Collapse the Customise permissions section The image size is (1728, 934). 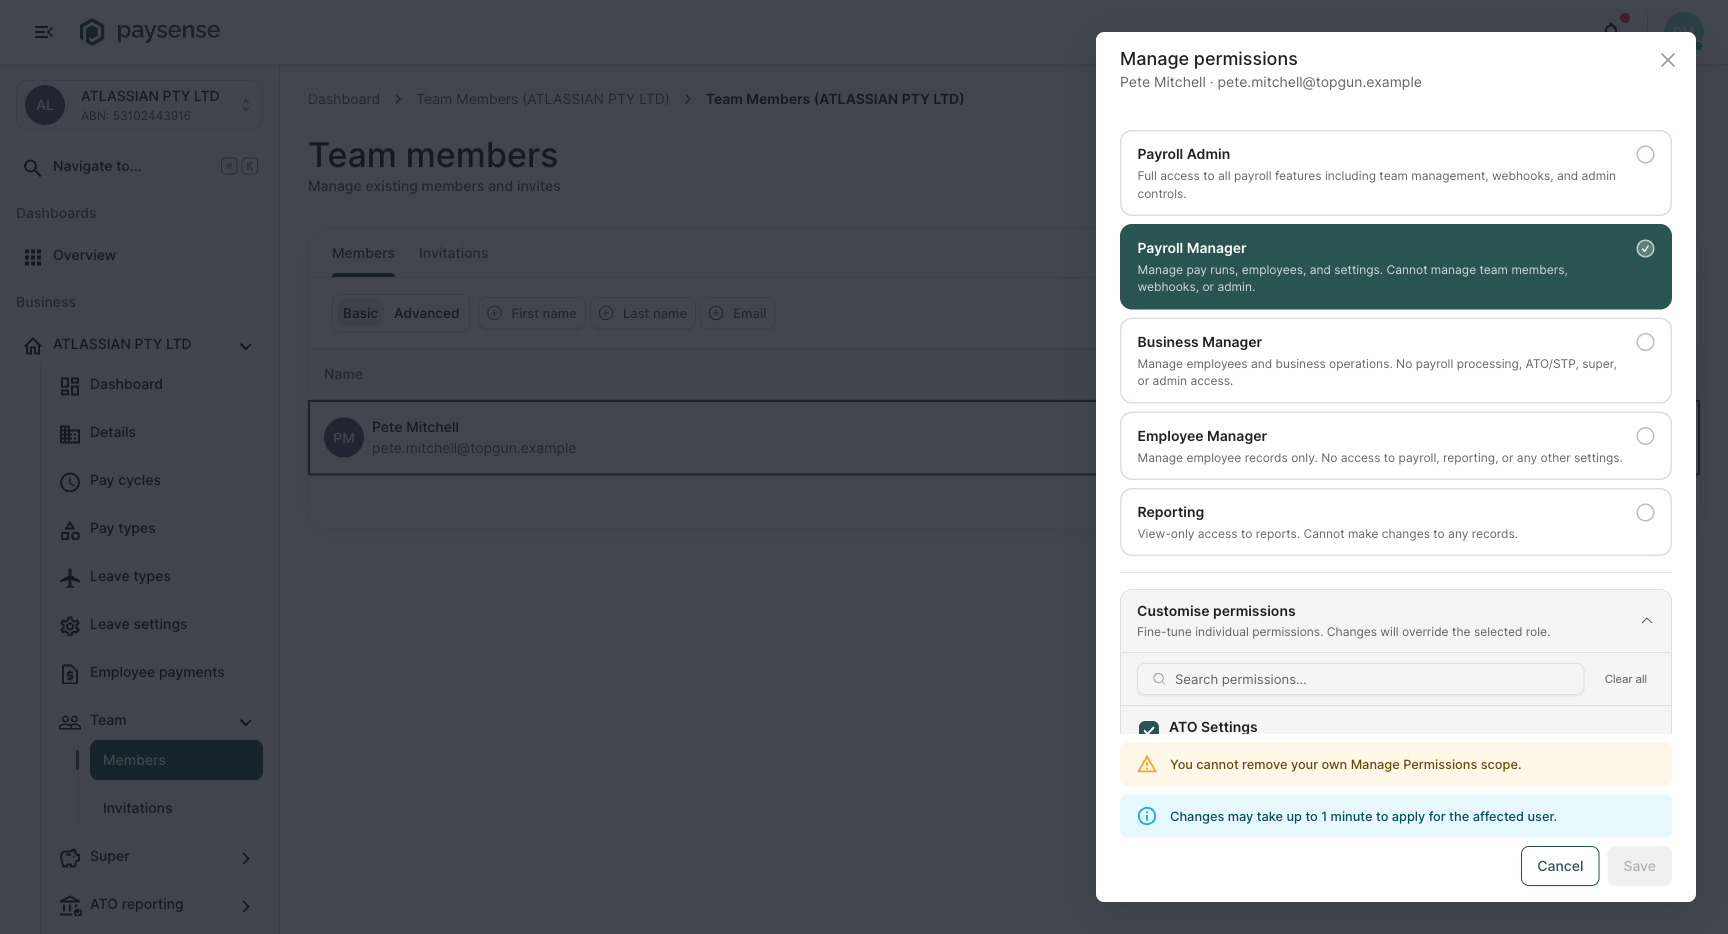click(x=1646, y=621)
